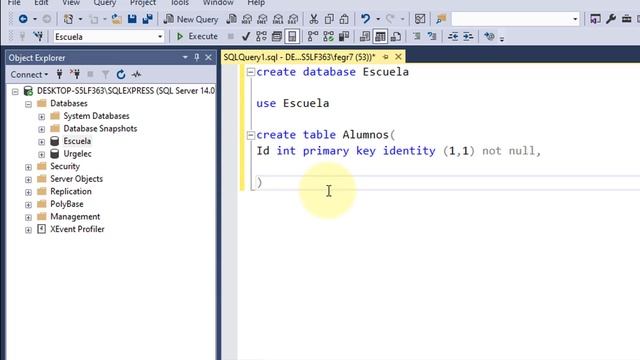640x360 pixels.
Task: Click the Analysis Services MDX Query icon
Action: [247, 19]
